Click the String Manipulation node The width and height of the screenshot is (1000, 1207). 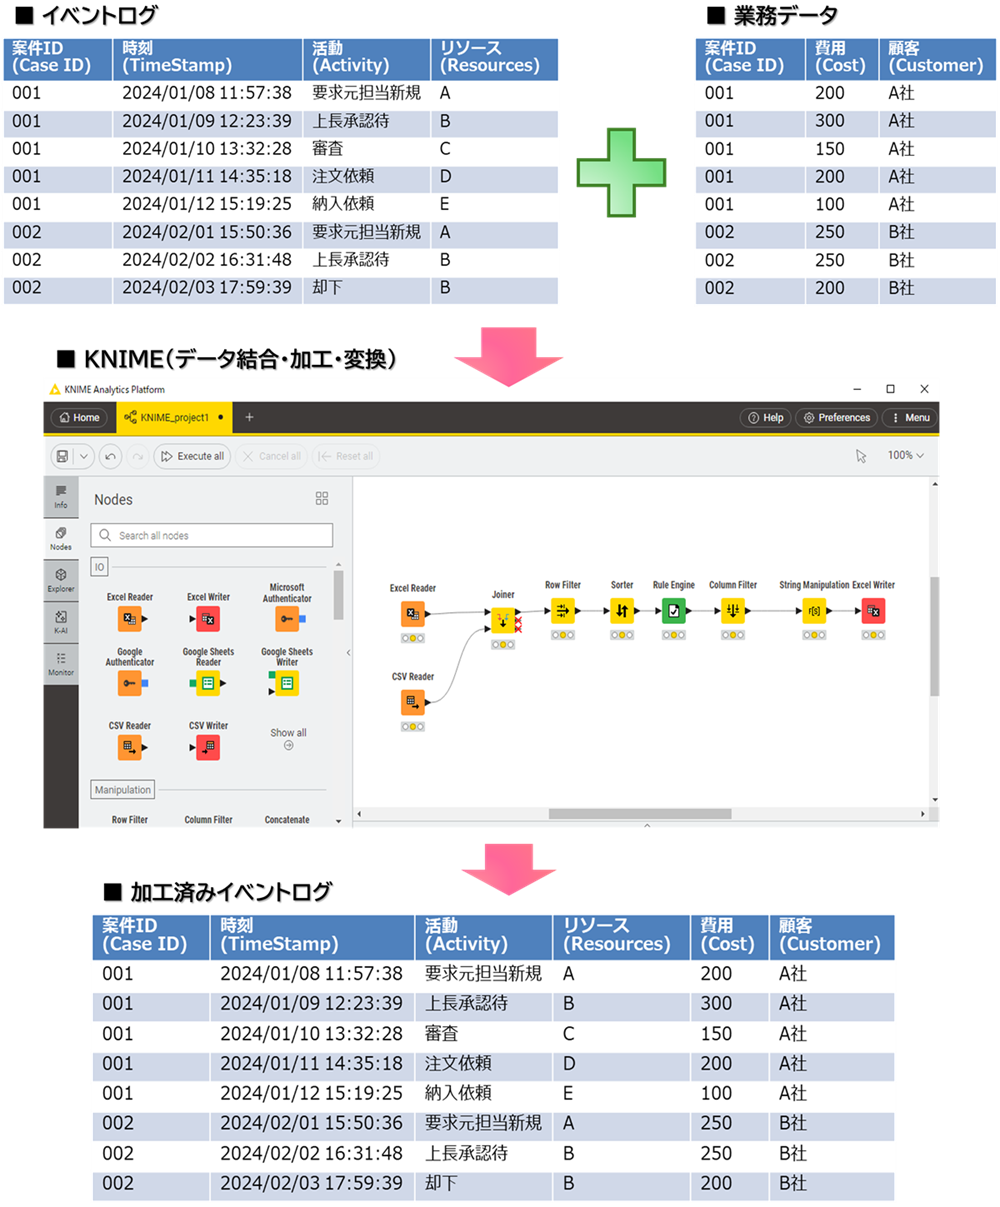(x=814, y=611)
